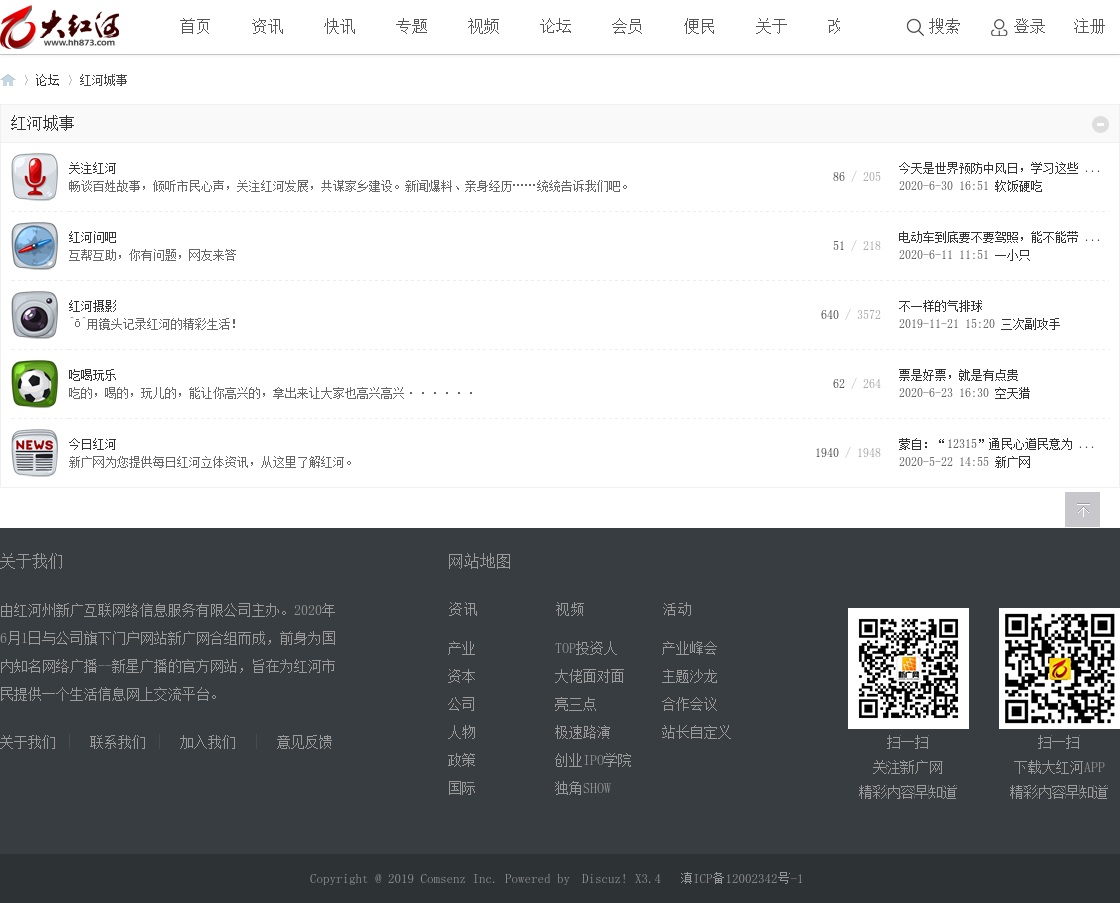
Task: Select the soccer ball icon for 吃喝玩乐
Action: (x=35, y=384)
